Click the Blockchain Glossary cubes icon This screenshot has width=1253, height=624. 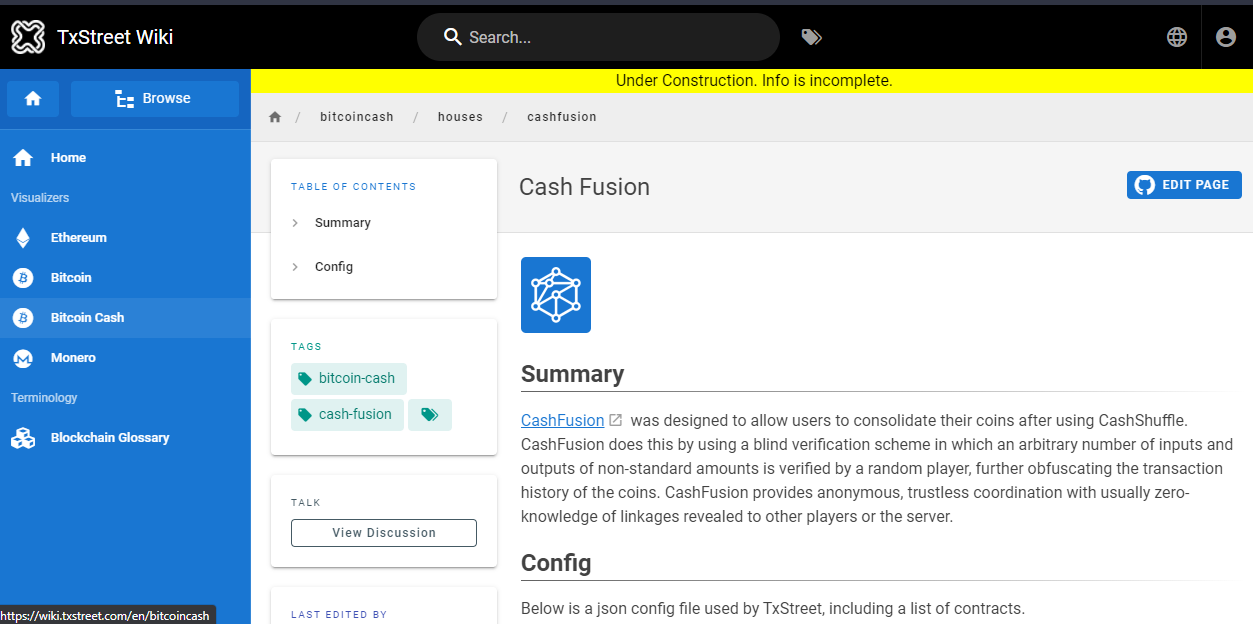23,438
